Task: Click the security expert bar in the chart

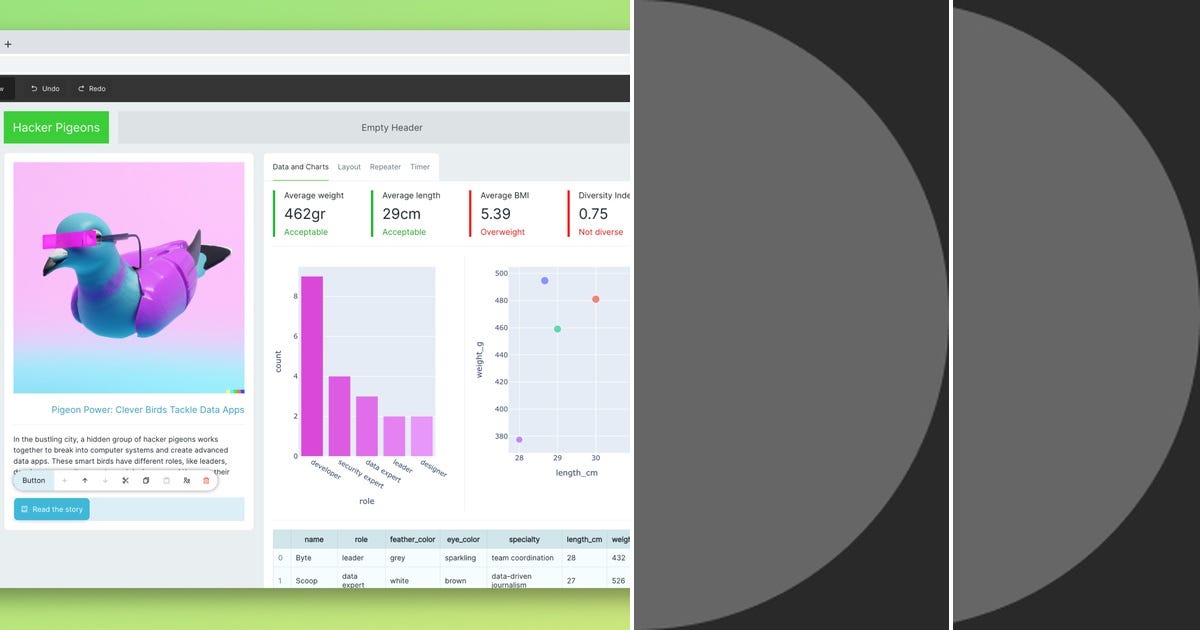Action: pos(340,416)
